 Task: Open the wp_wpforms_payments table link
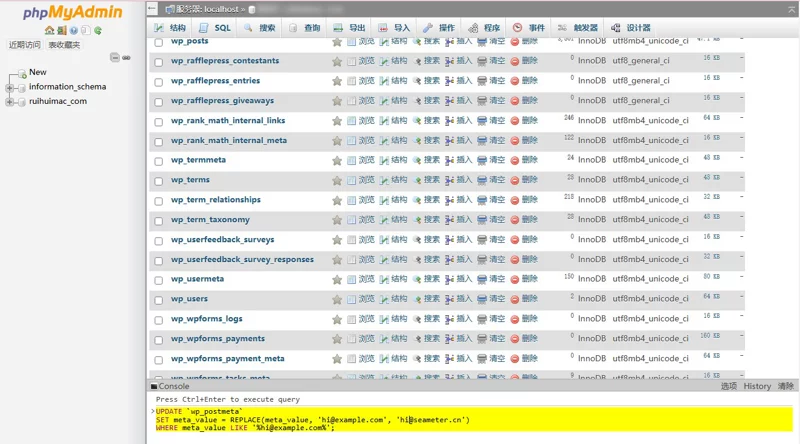pos(218,338)
